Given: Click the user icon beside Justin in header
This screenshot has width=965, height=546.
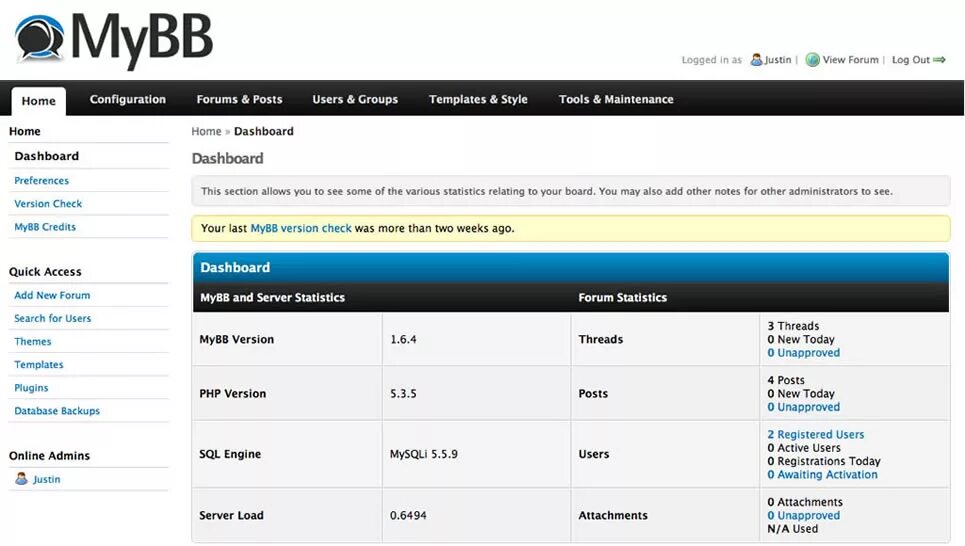Looking at the screenshot, I should tap(756, 60).
